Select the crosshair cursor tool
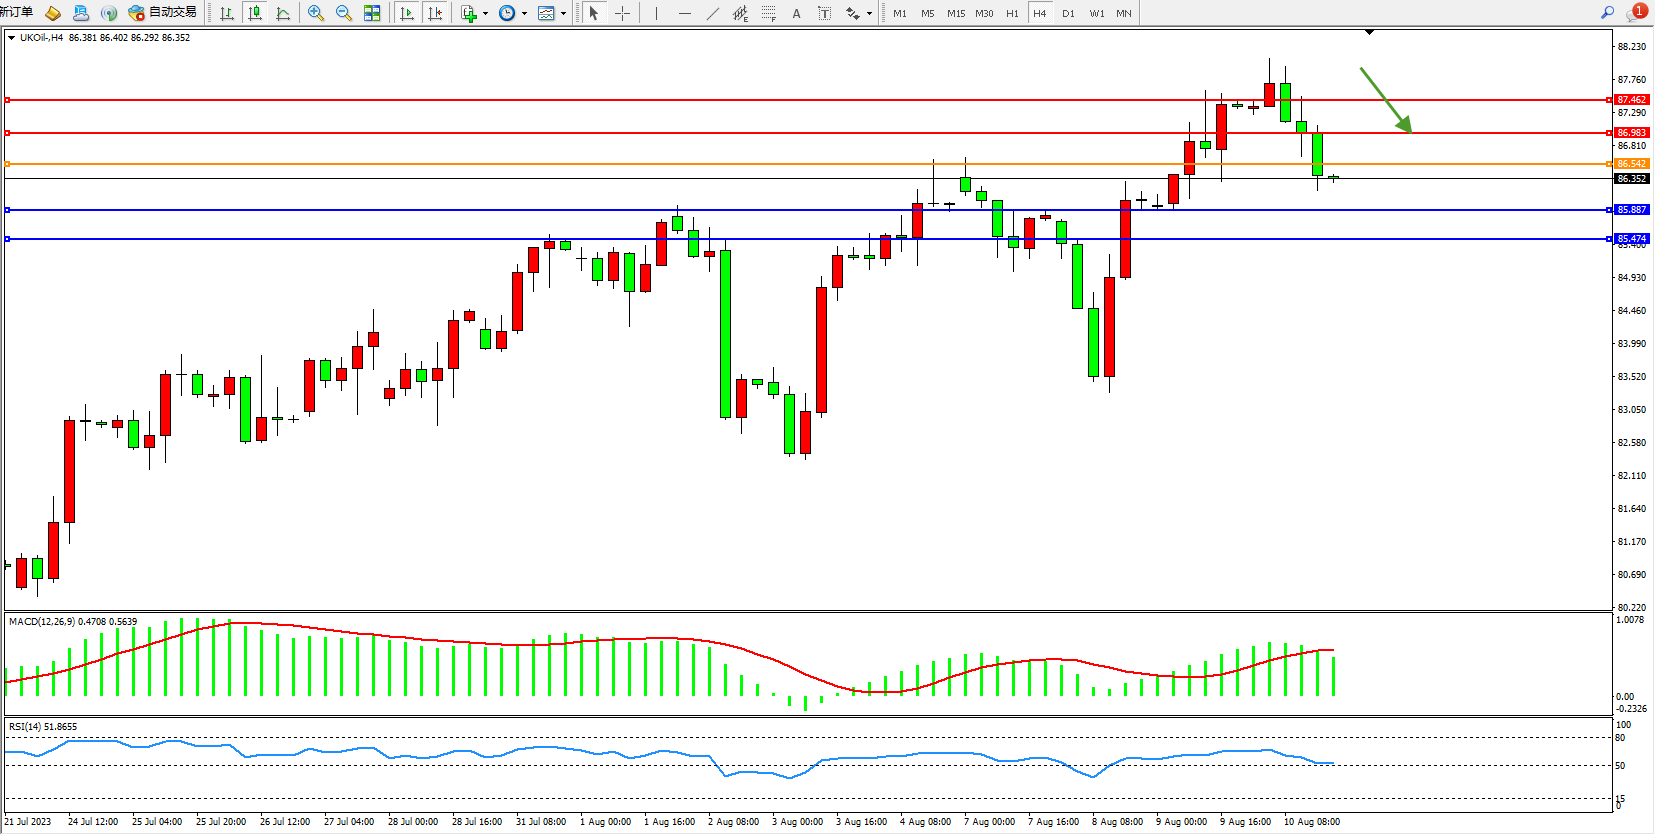Screen dimensions: 1655x835 [x=622, y=13]
